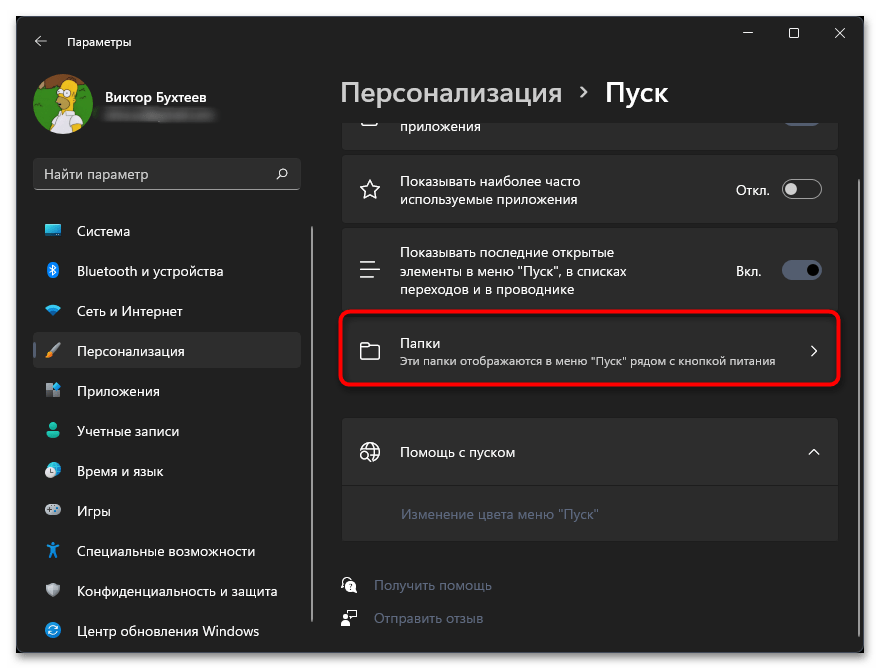The height and width of the screenshot is (669, 880).
Task: Open Специальные возможности section
Action: pyautogui.click(x=167, y=551)
